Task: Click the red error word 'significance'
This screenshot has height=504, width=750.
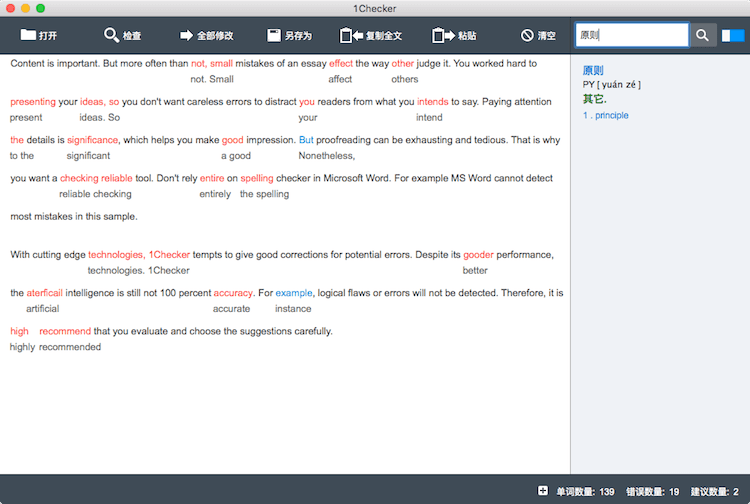Action: point(92,140)
